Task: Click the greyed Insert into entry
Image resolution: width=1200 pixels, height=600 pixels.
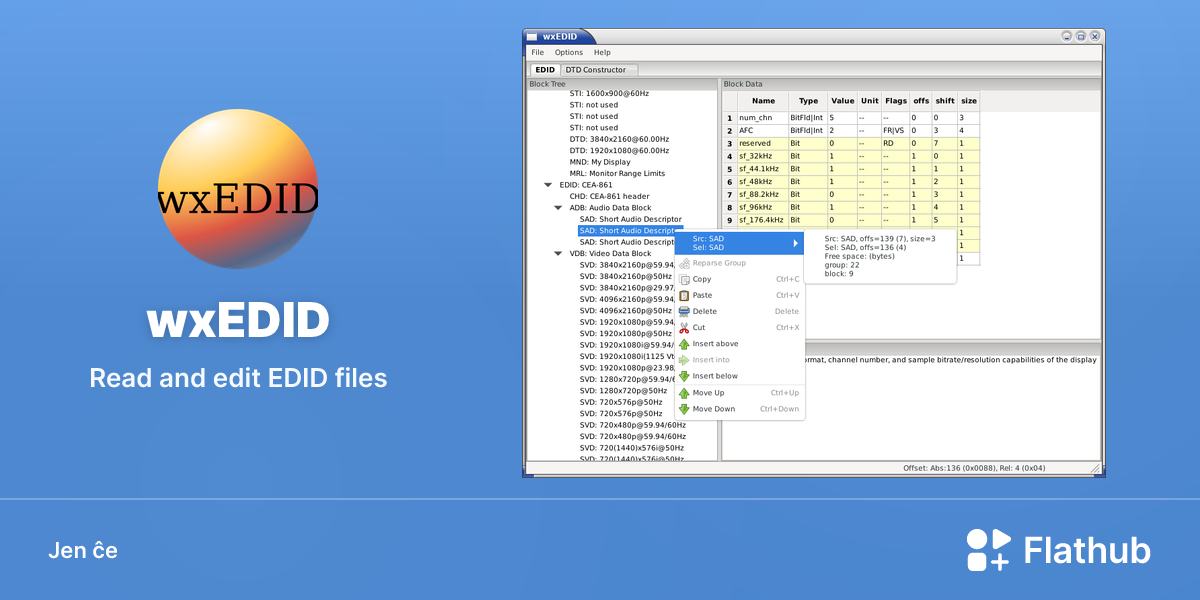Action: point(739,360)
